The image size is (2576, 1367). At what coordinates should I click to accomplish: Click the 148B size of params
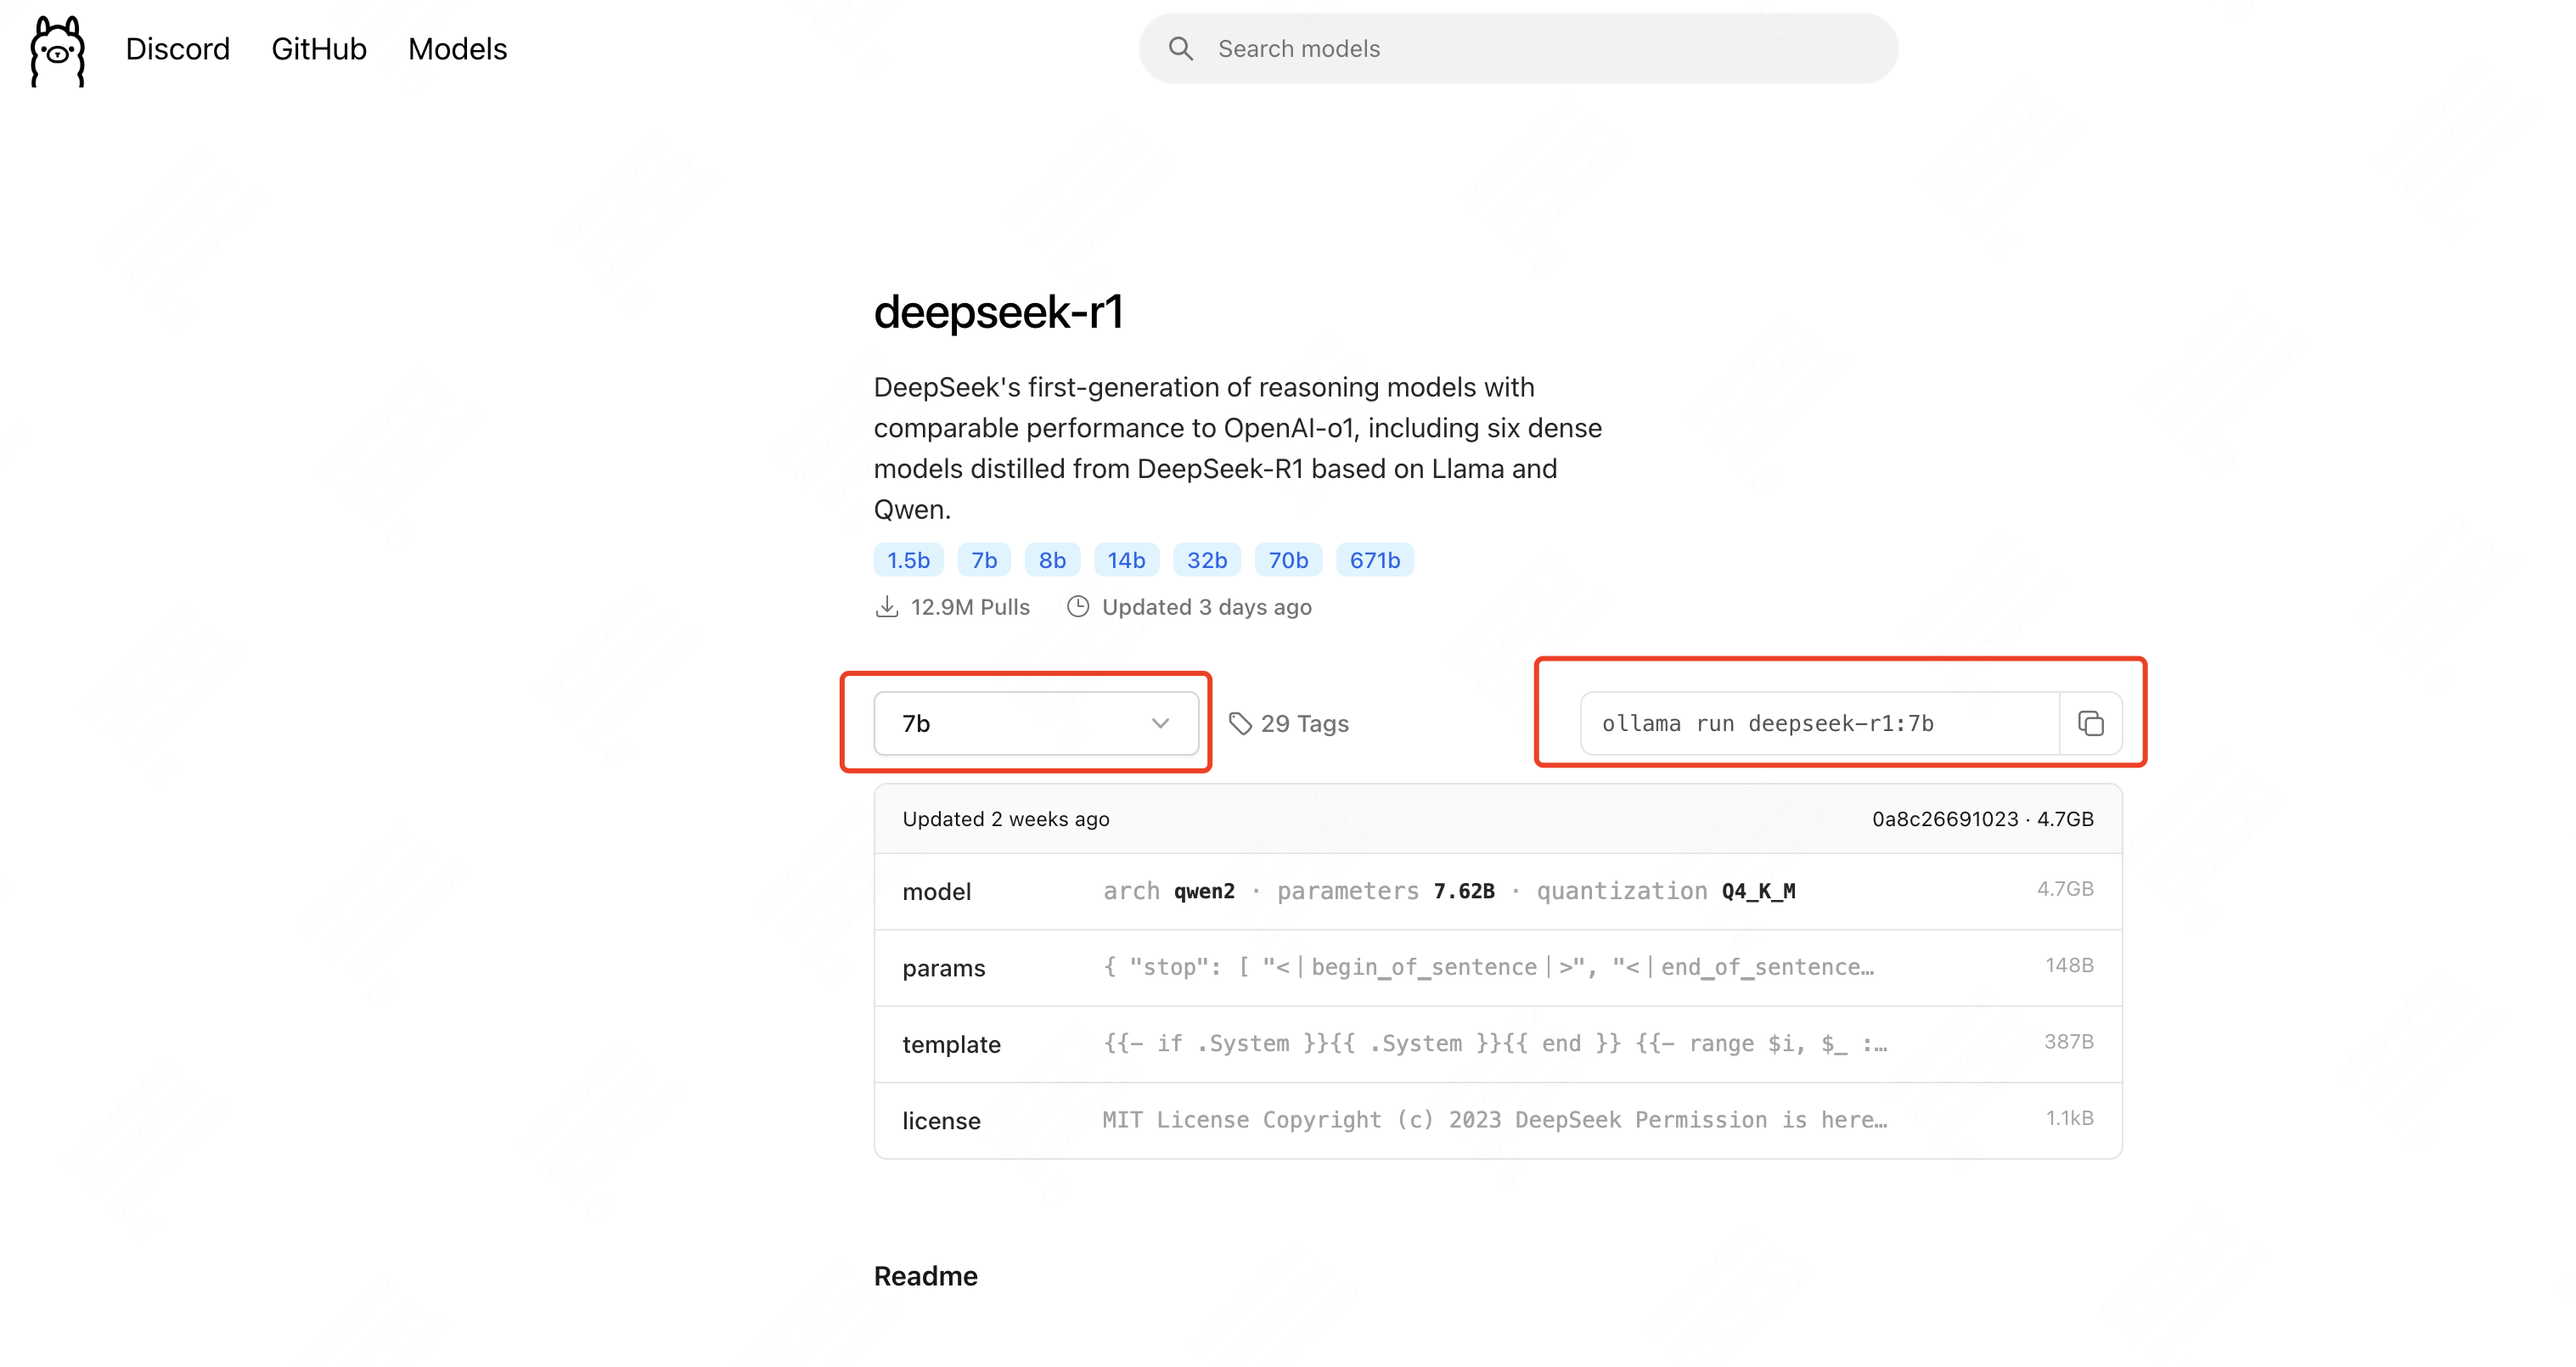tap(2069, 965)
